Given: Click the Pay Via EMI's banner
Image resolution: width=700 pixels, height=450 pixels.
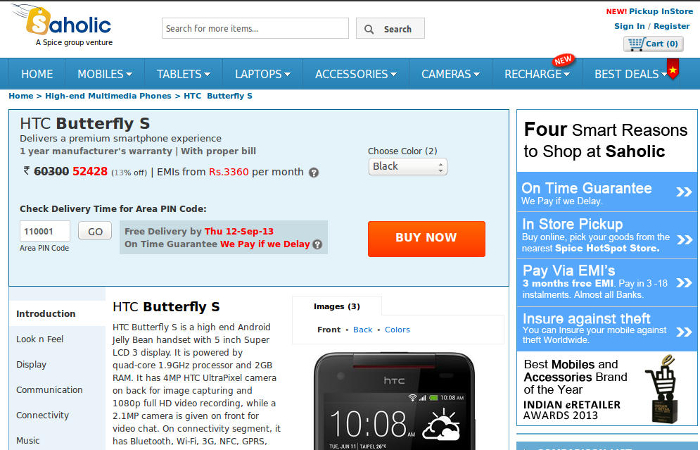Looking at the screenshot, I should (x=607, y=283).
